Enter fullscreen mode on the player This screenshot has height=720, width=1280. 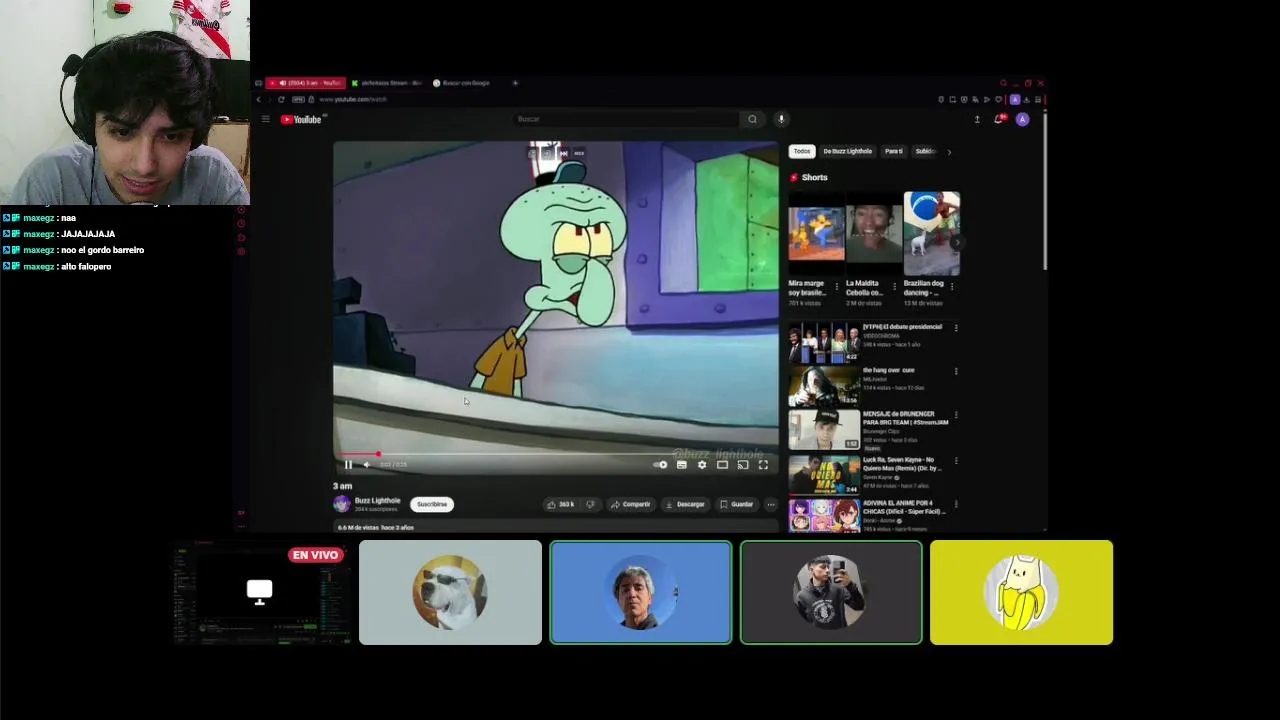coord(763,464)
